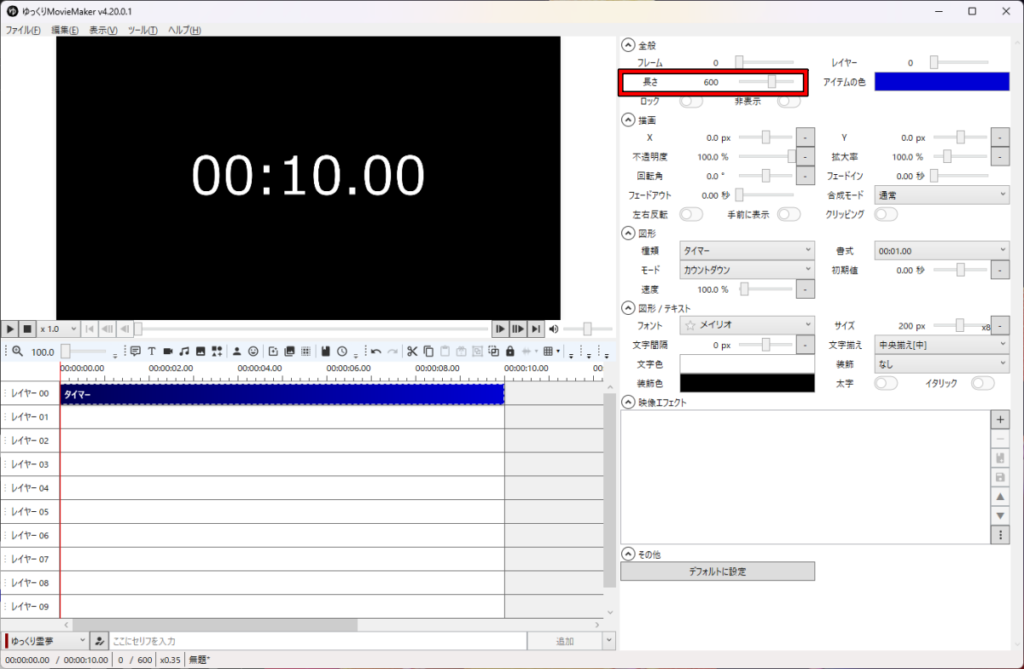The height and width of the screenshot is (669, 1024).
Task: Click the timeline zoom magnifier icon
Action: (18, 351)
